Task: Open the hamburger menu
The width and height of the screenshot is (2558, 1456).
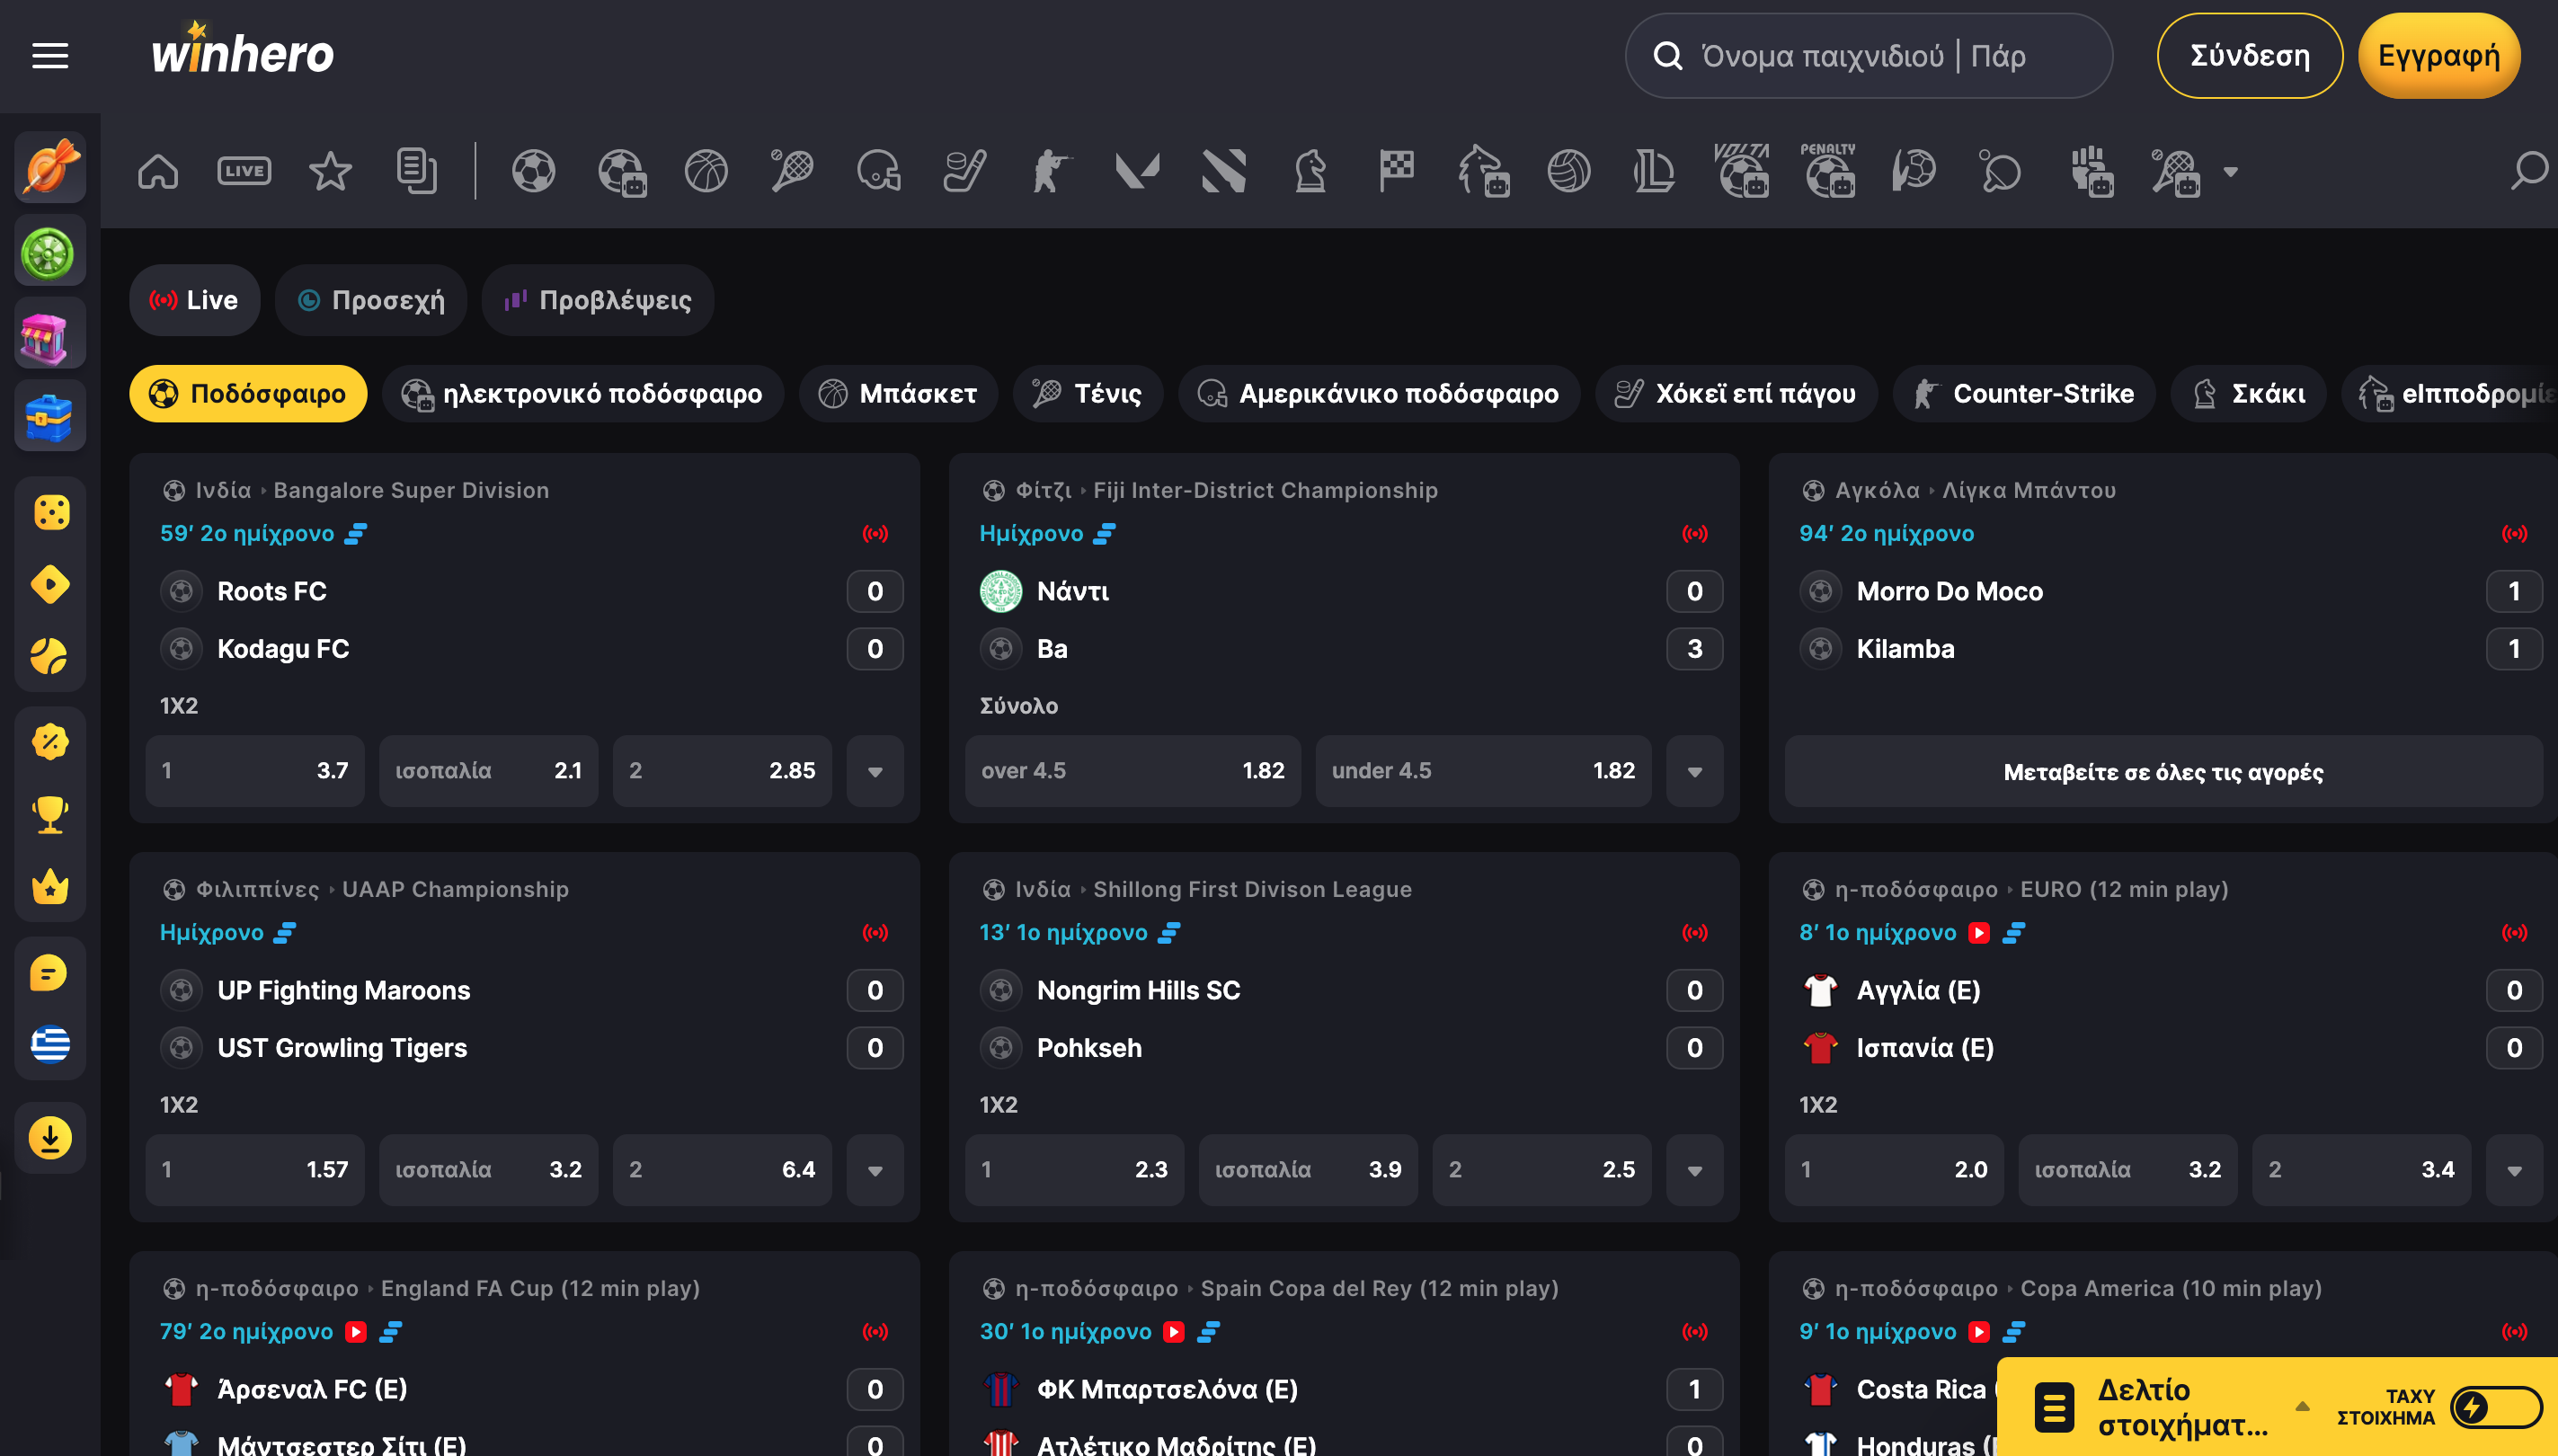Action: tap(50, 56)
